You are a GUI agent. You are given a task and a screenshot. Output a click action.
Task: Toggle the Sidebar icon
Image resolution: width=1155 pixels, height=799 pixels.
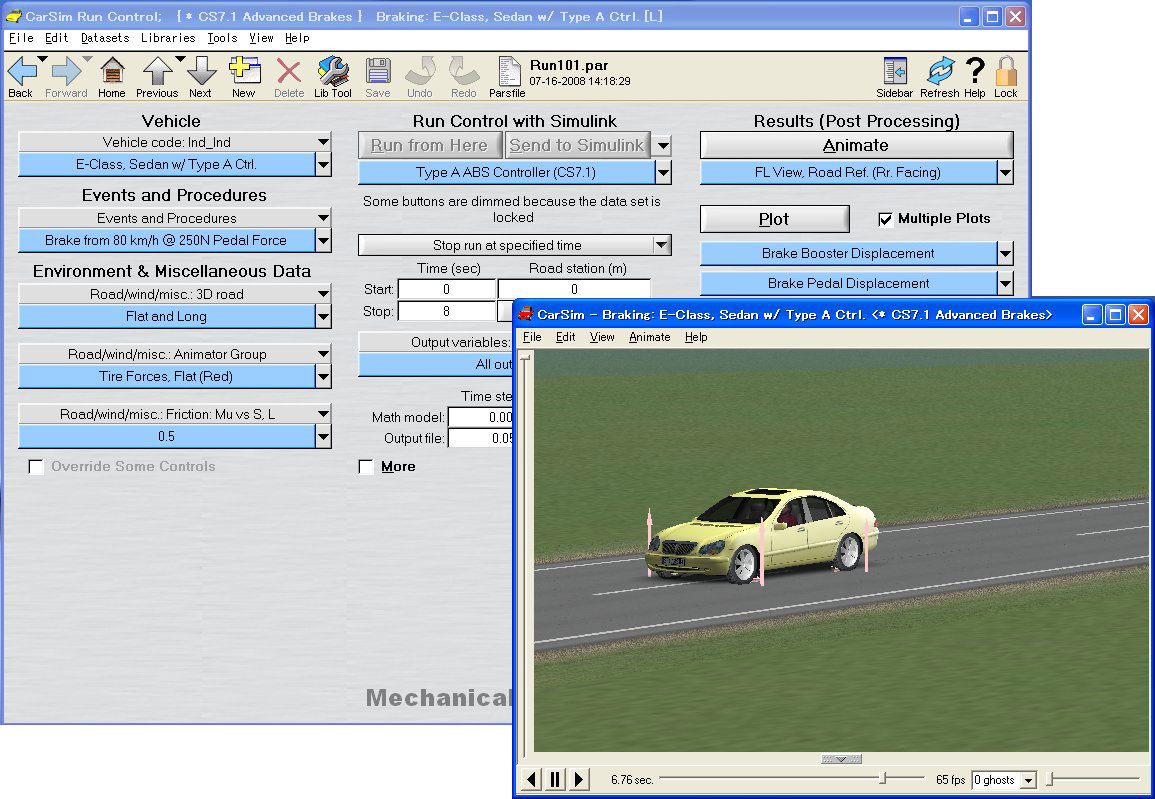click(x=895, y=71)
